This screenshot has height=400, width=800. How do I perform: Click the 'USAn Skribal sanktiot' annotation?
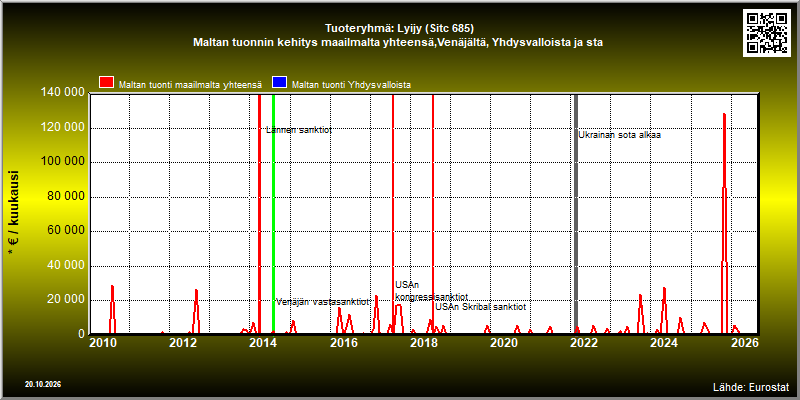tap(480, 307)
